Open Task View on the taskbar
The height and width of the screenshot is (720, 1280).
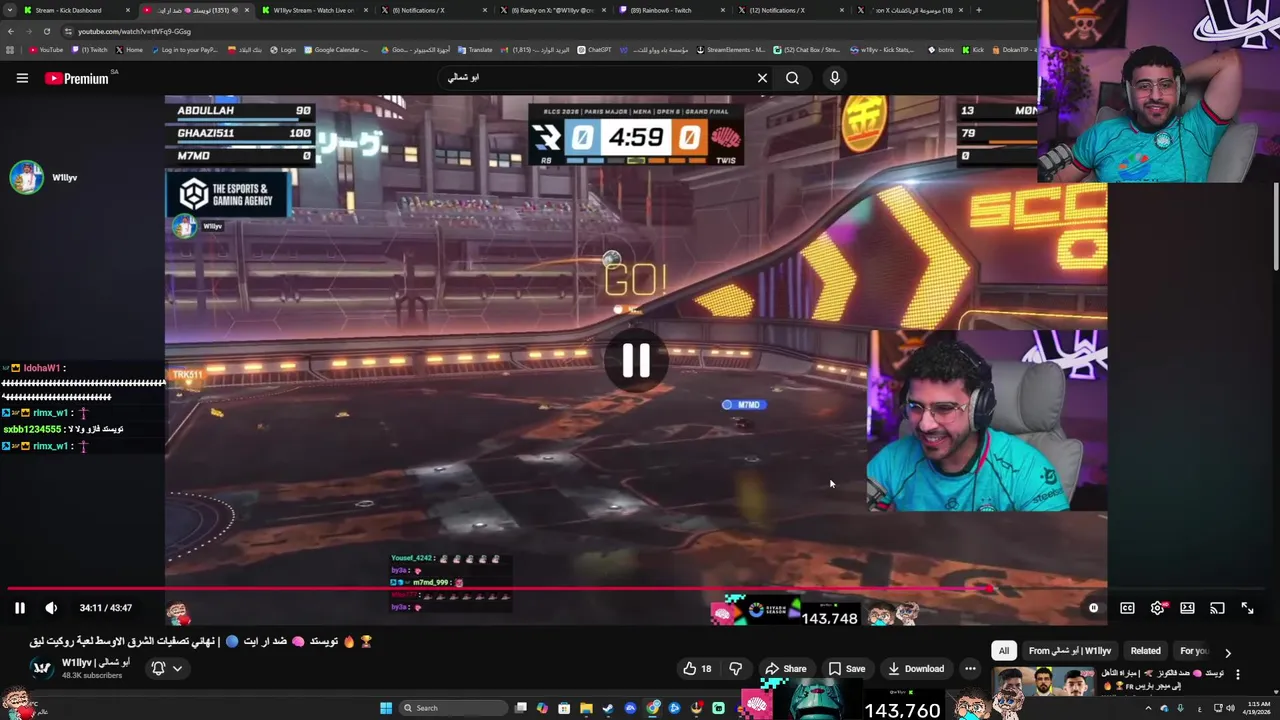tap(521, 708)
